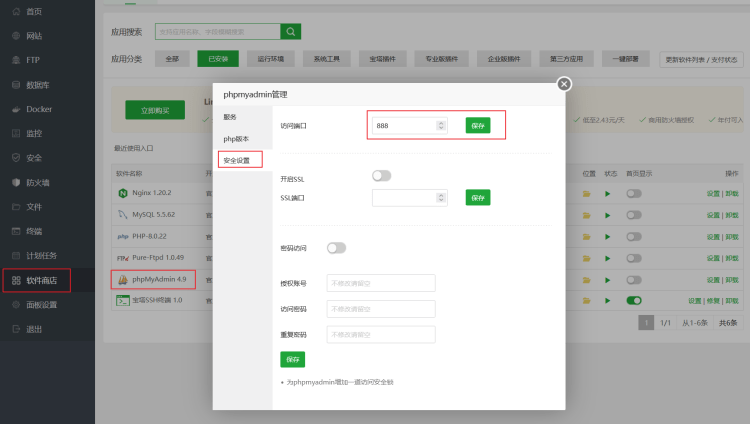Click the 宝塔SSH终端 1.0 app icon
Screen dimensions: 750x424
point(123,301)
